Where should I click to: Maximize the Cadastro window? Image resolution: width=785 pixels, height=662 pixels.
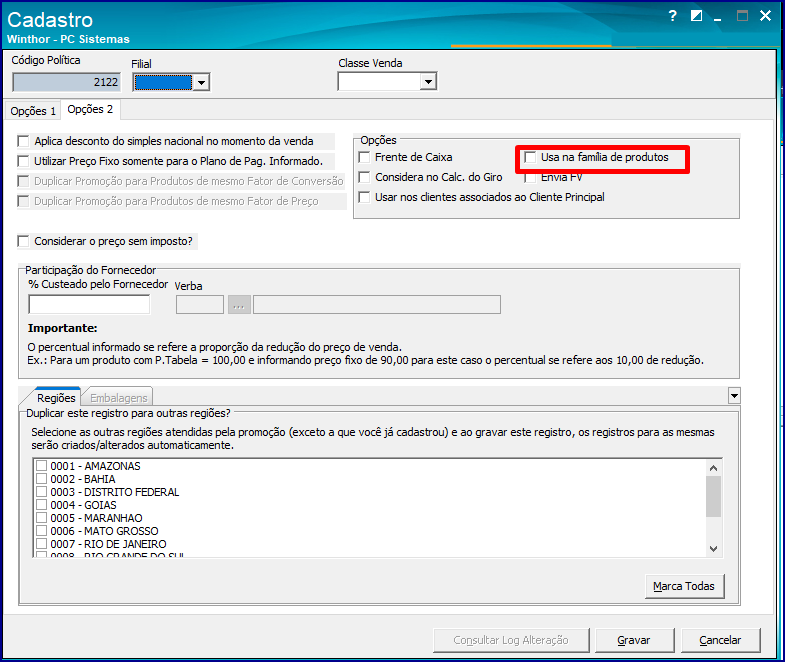click(742, 16)
